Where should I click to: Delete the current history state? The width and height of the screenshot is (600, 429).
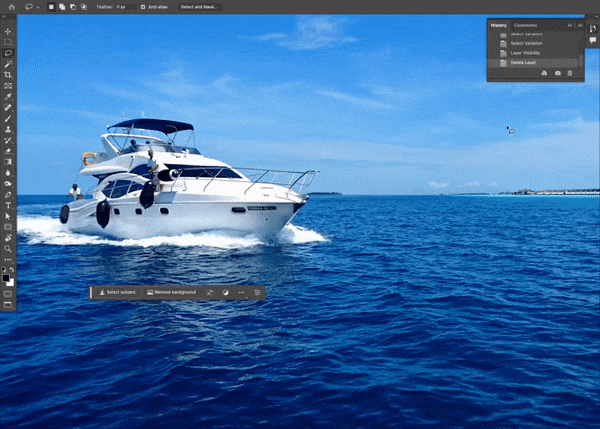[570, 73]
